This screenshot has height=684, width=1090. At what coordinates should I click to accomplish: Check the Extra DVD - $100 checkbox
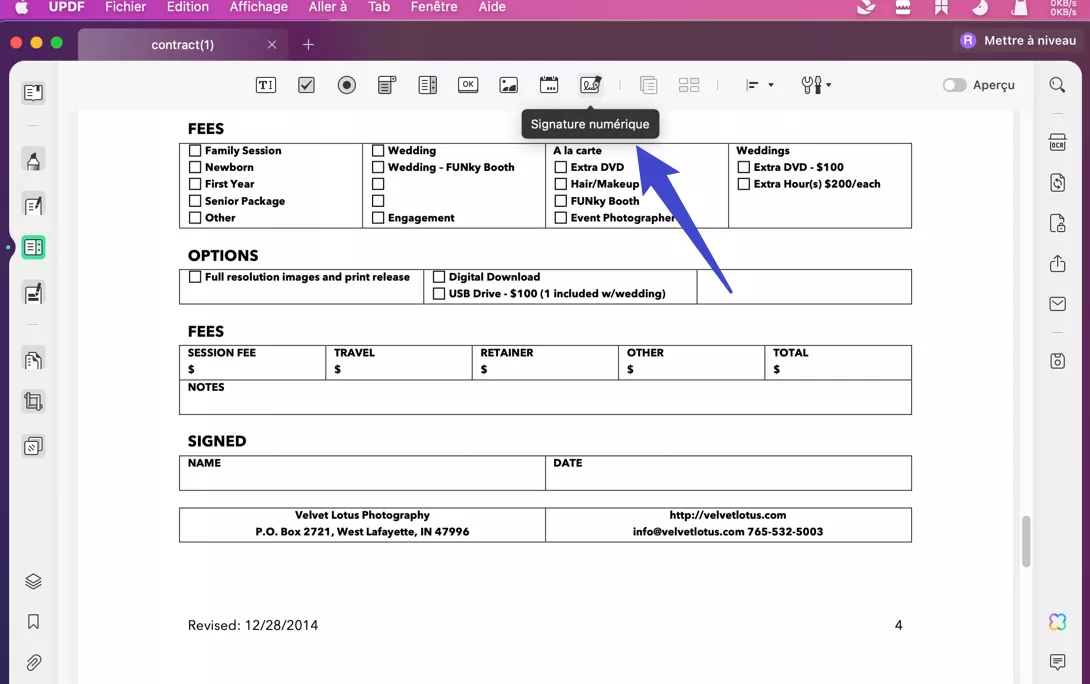(x=743, y=167)
